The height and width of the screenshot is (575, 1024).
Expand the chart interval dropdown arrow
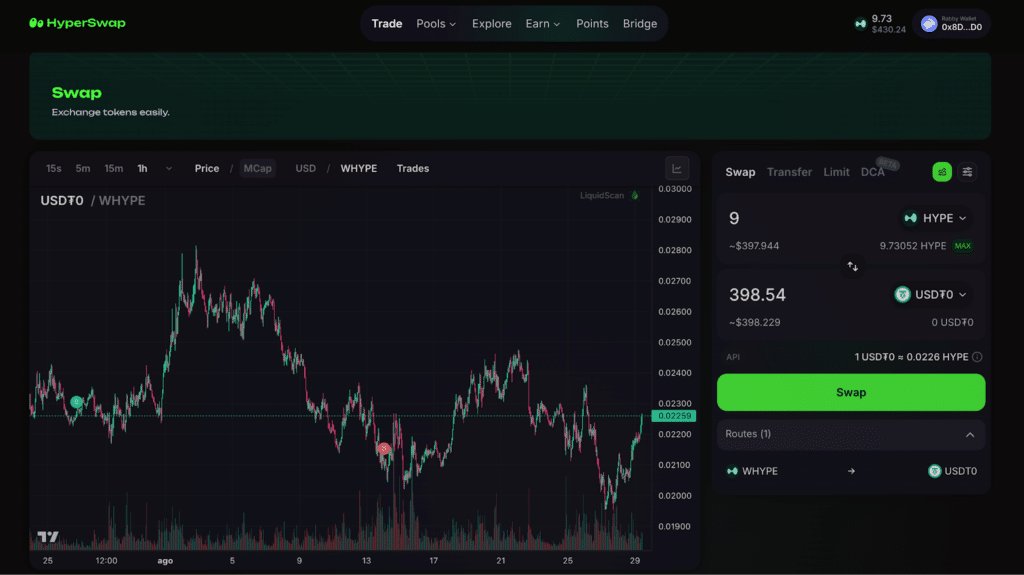point(168,169)
